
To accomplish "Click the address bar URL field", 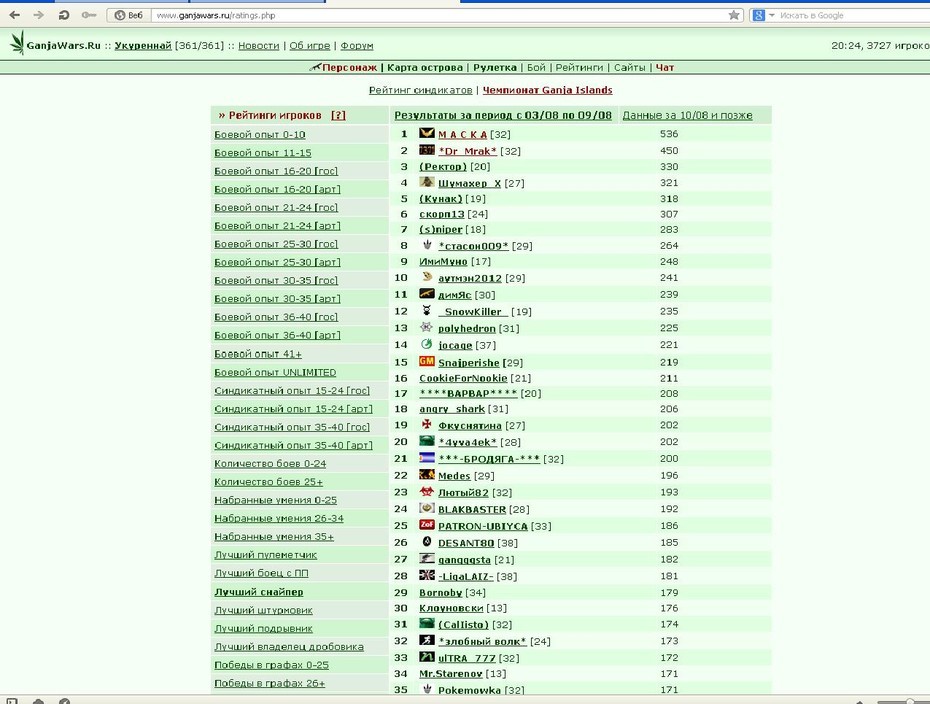I will [x=439, y=15].
